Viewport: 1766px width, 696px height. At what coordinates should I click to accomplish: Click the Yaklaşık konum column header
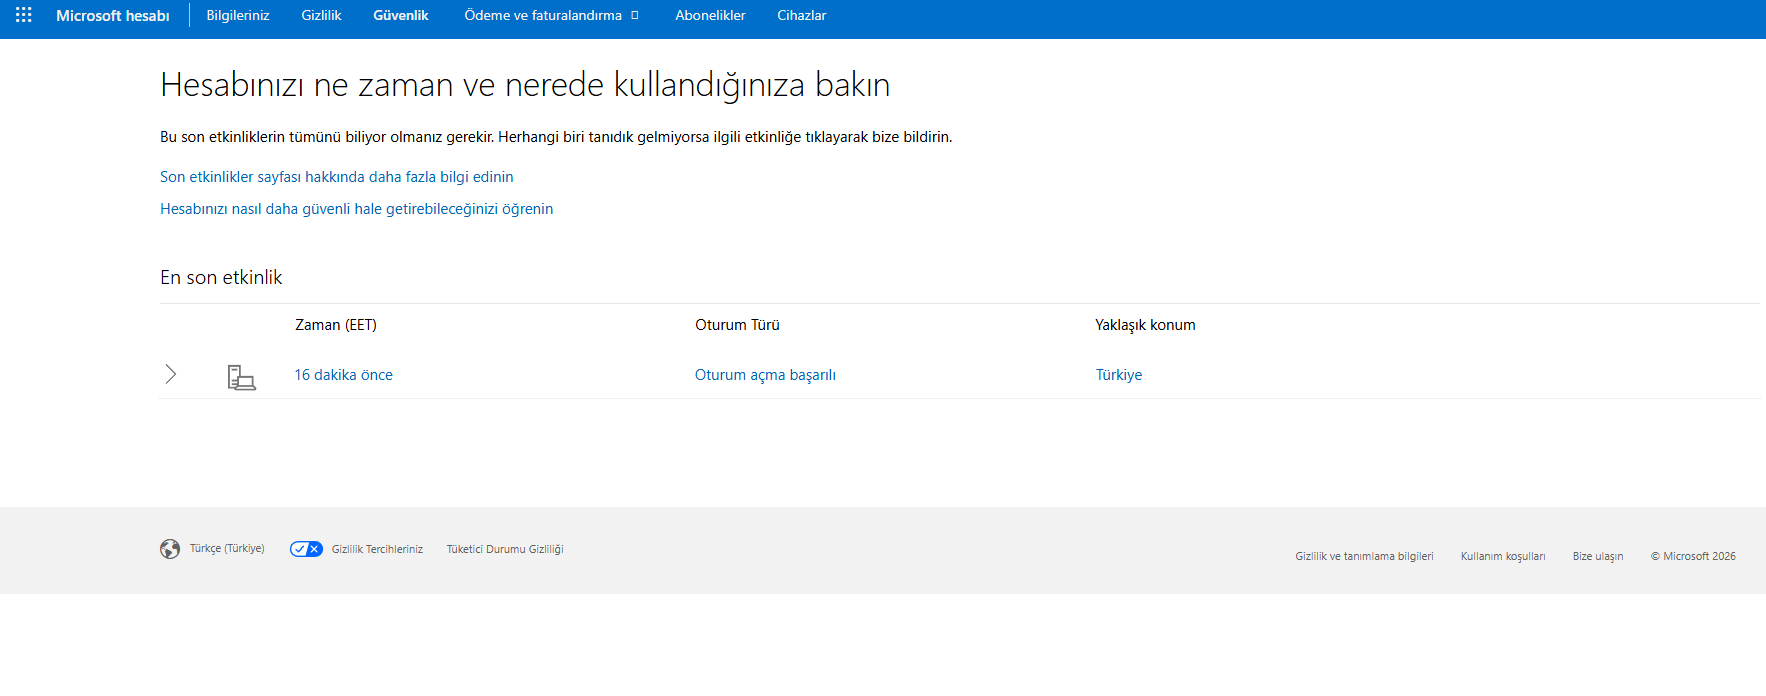coord(1145,325)
